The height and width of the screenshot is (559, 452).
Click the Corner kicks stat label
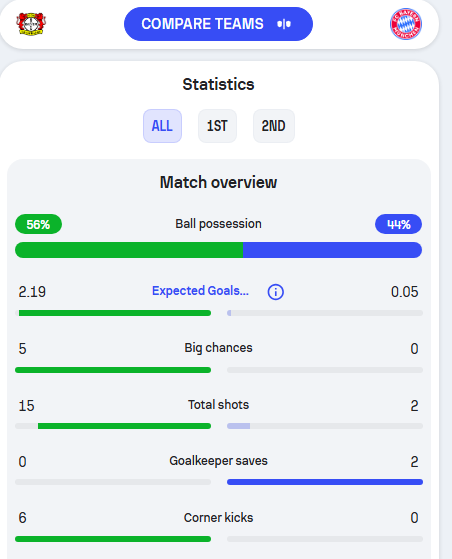(218, 518)
